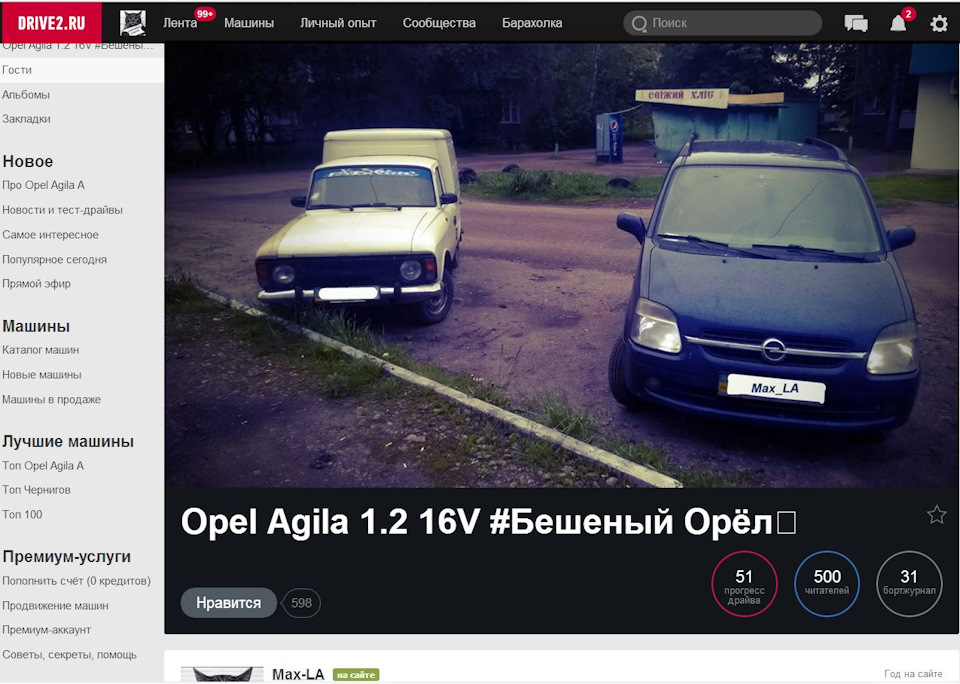The image size is (960, 684).
Task: Click the Max-LA author avatar thumbnail
Action: point(222,674)
